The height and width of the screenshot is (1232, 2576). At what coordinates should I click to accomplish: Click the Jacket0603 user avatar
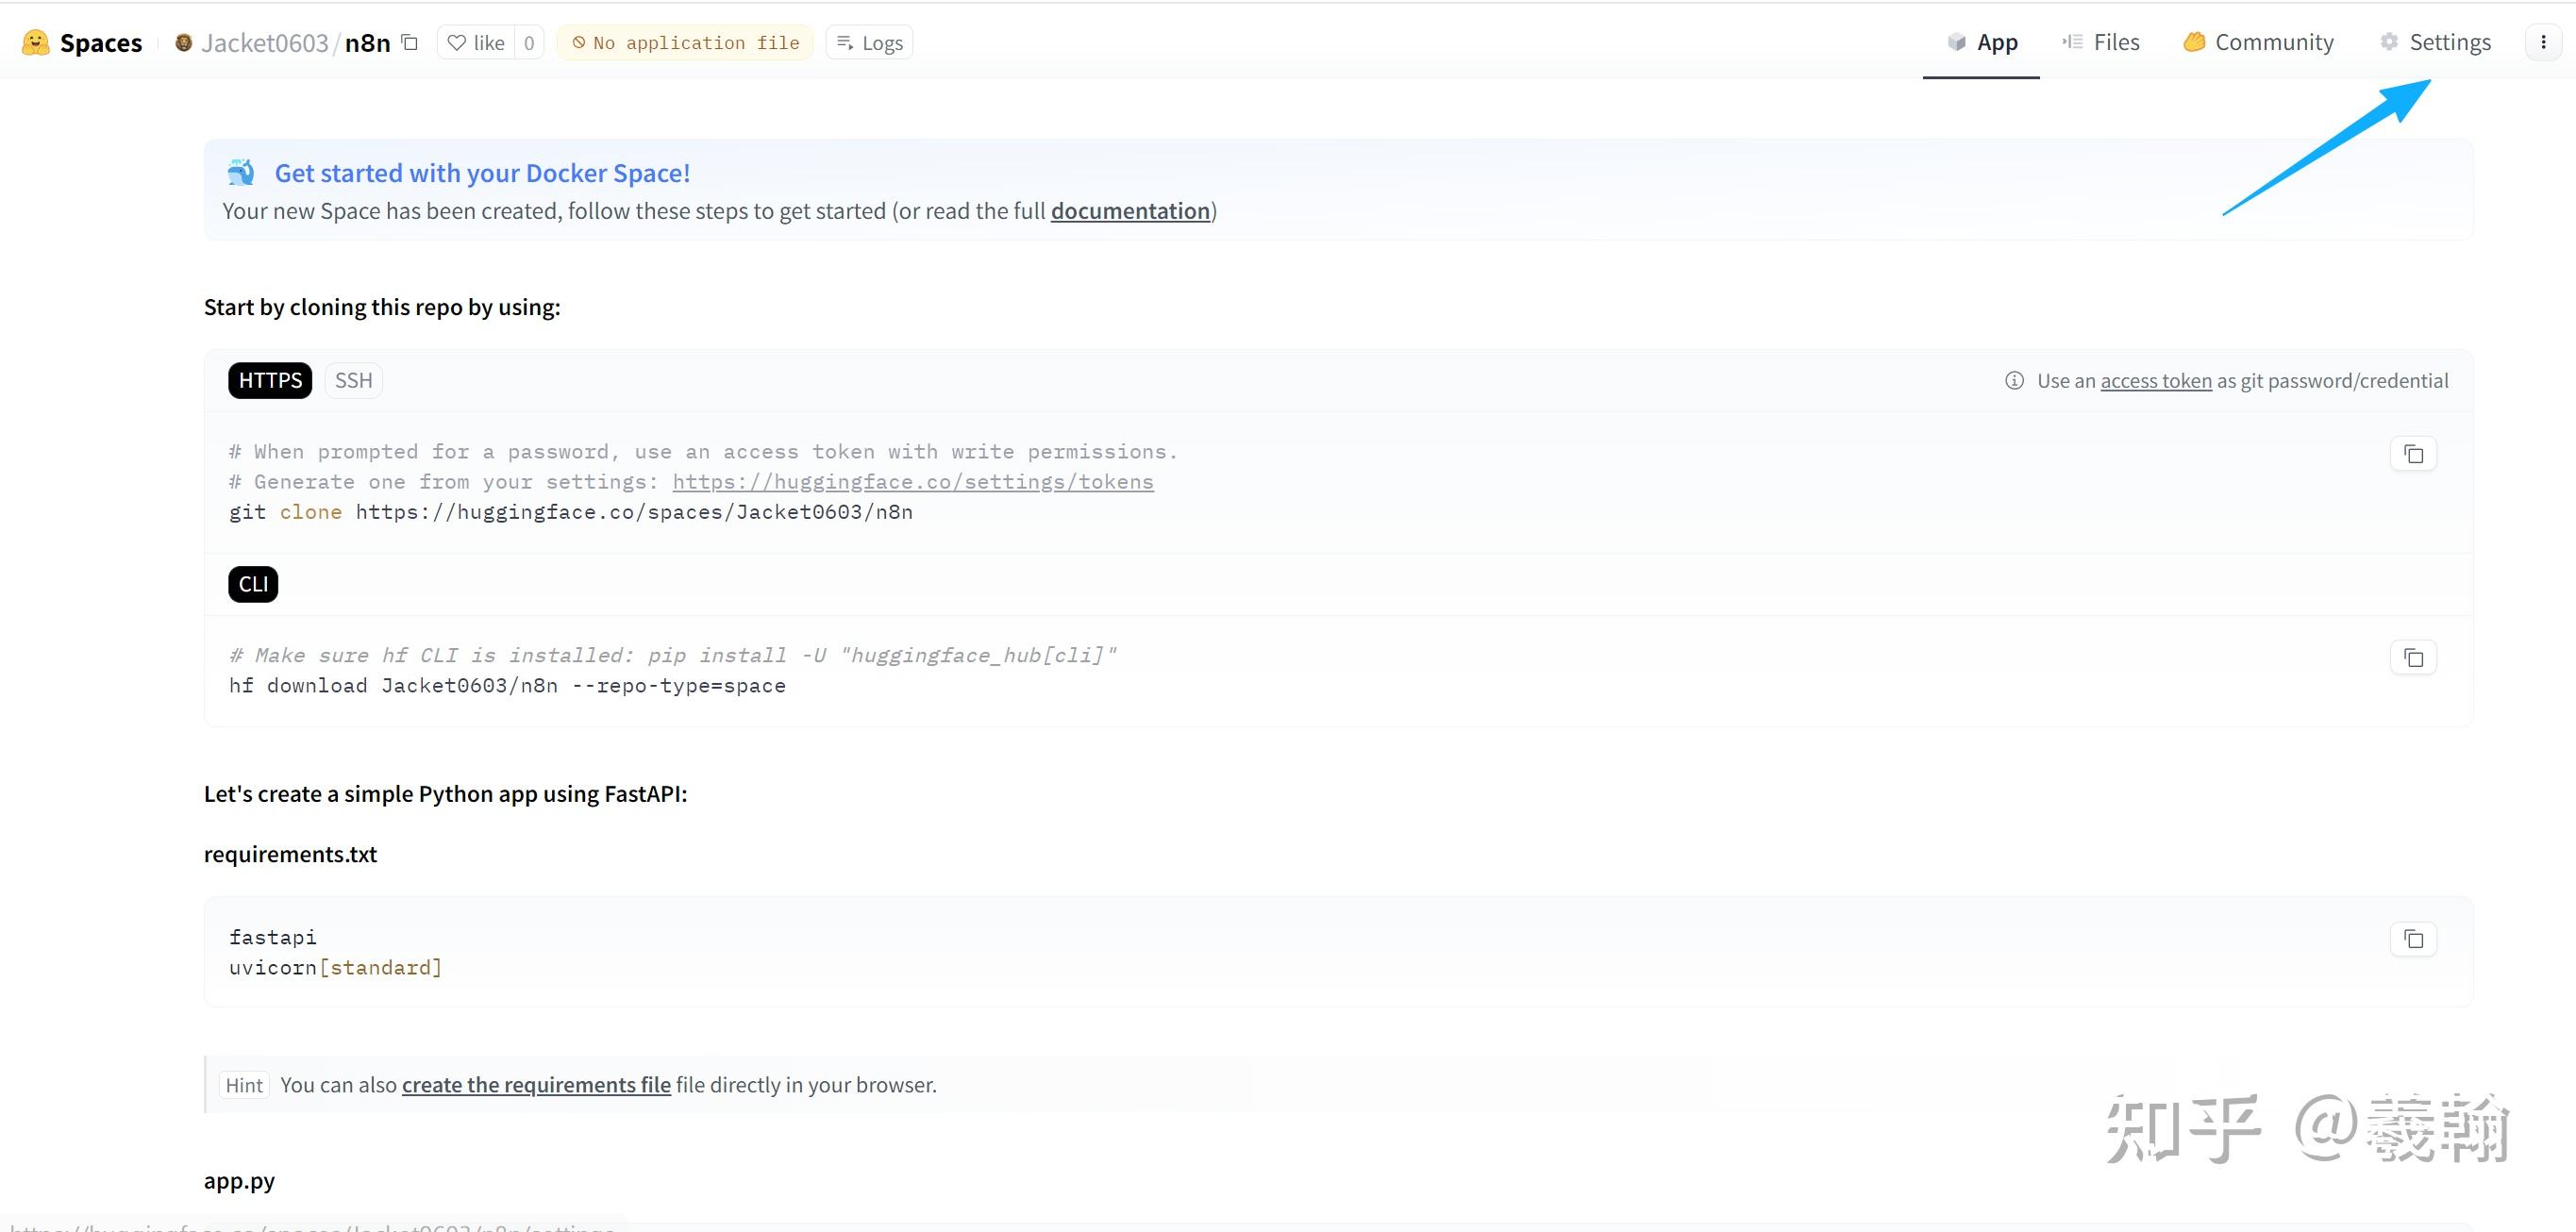(x=183, y=43)
